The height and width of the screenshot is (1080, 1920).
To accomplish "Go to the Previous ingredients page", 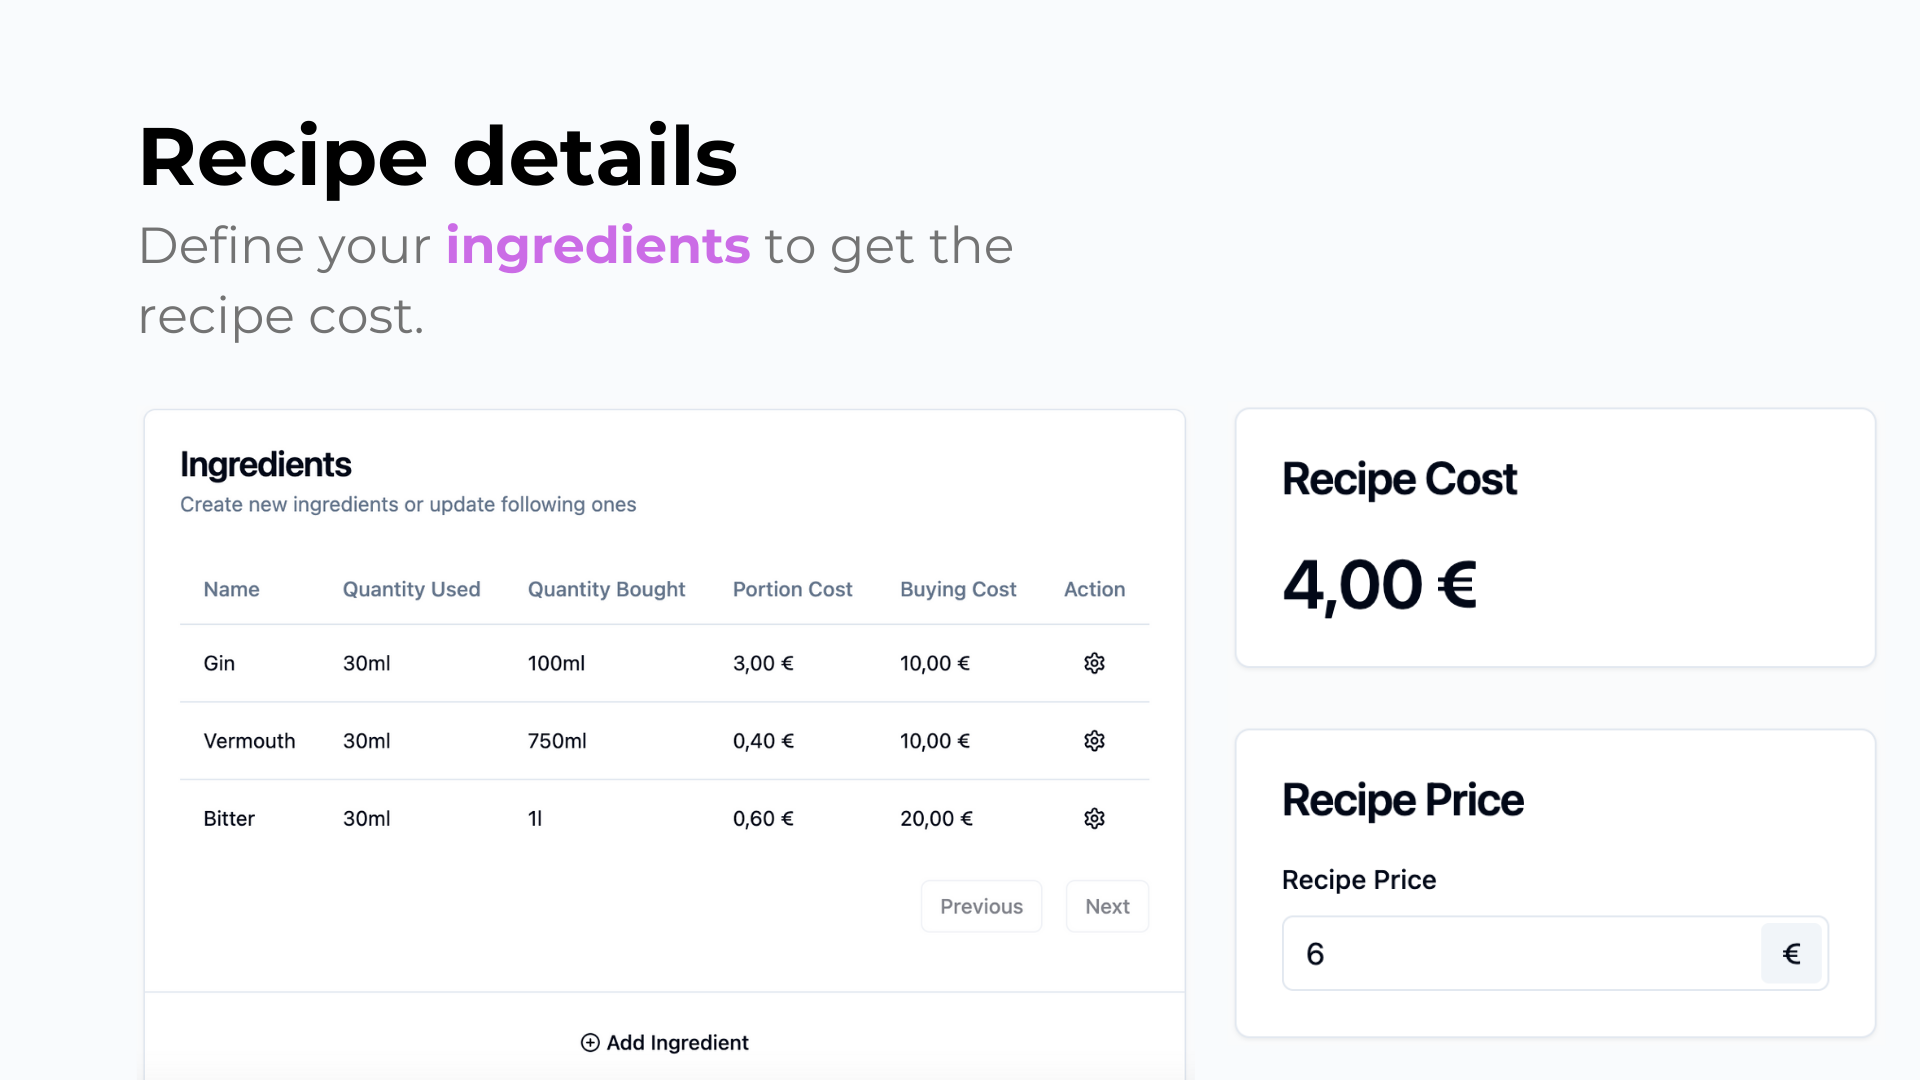I will click(x=981, y=906).
